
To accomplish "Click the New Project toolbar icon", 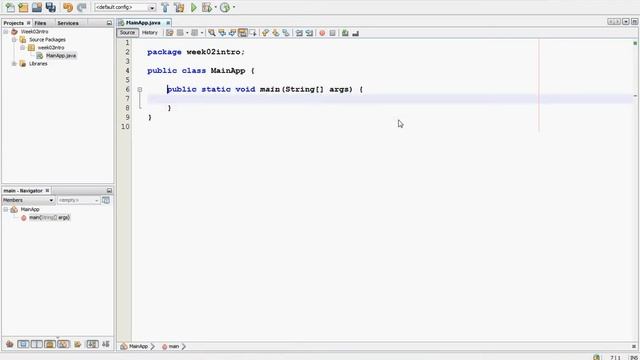I will [x=23, y=7].
